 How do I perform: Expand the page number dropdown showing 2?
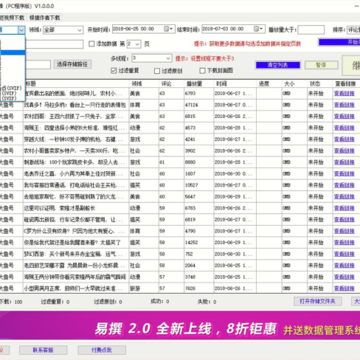pyautogui.click(x=134, y=44)
